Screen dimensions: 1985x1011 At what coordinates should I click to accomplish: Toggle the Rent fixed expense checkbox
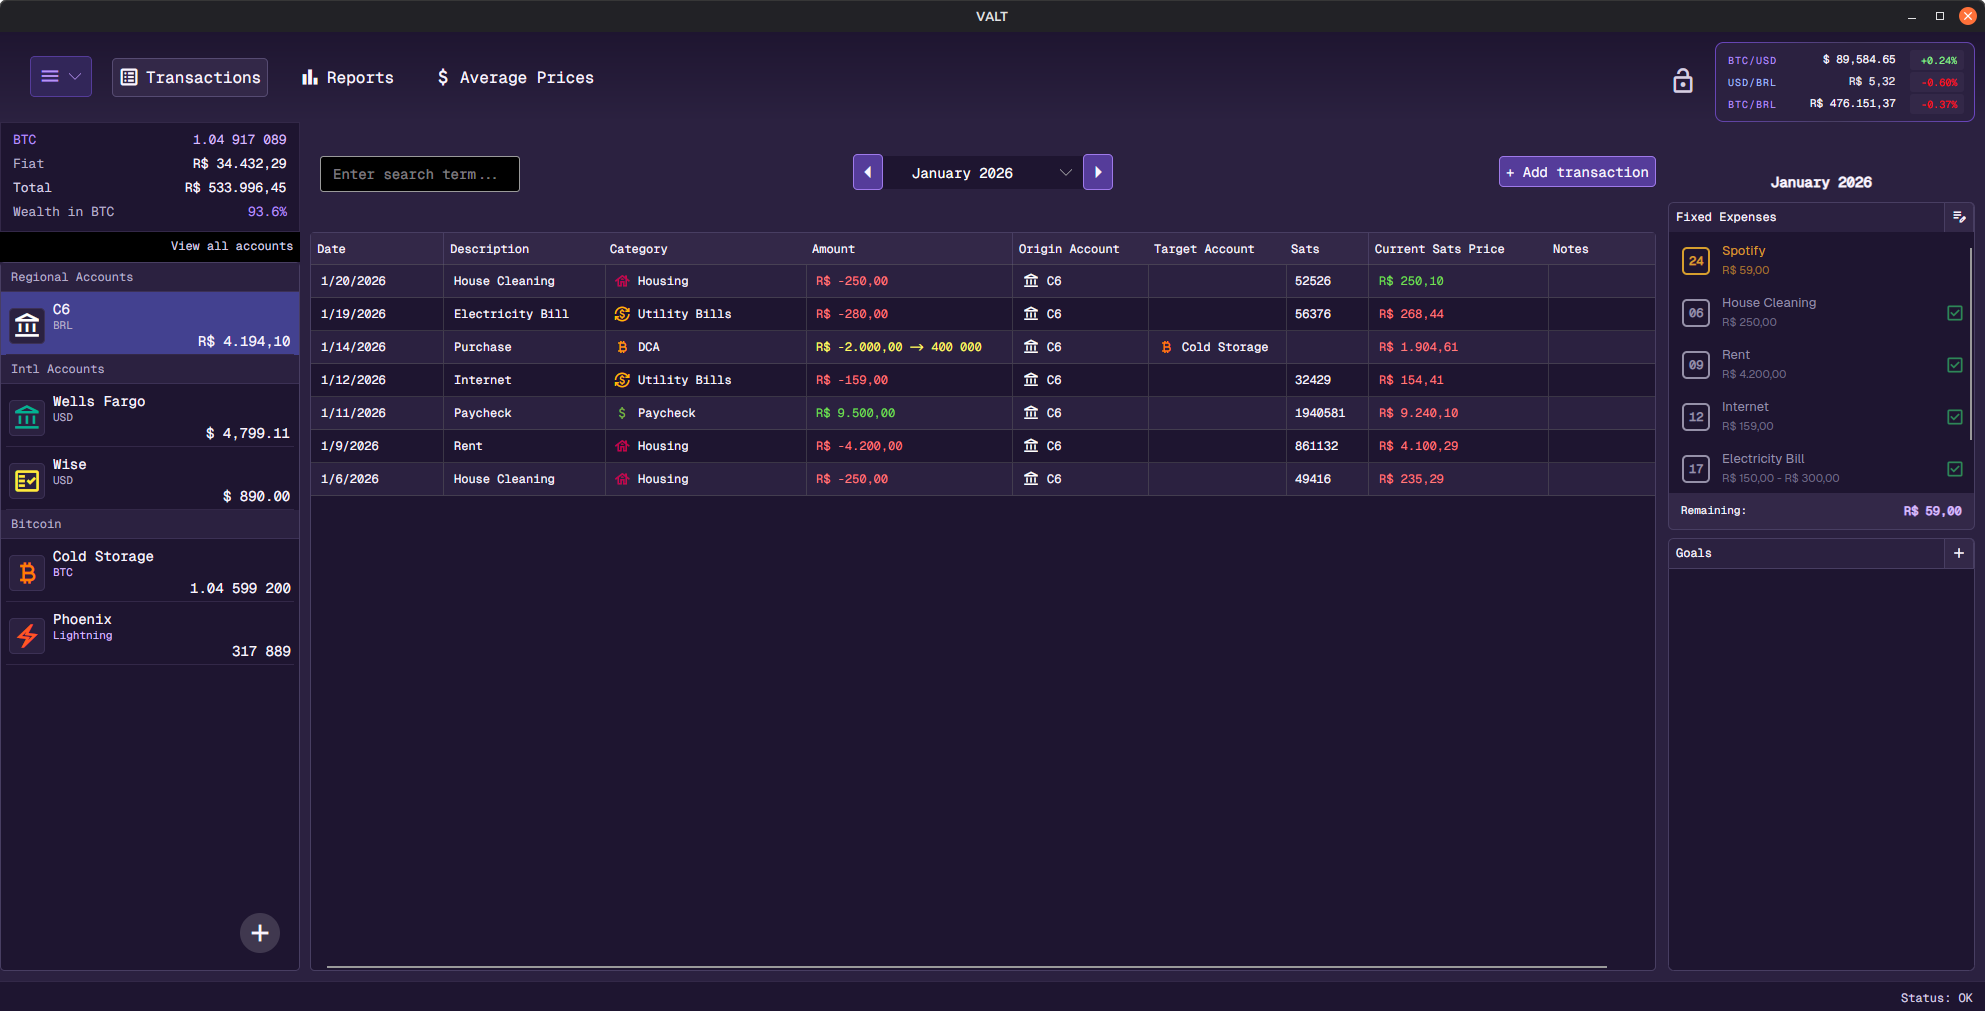pyautogui.click(x=1954, y=365)
